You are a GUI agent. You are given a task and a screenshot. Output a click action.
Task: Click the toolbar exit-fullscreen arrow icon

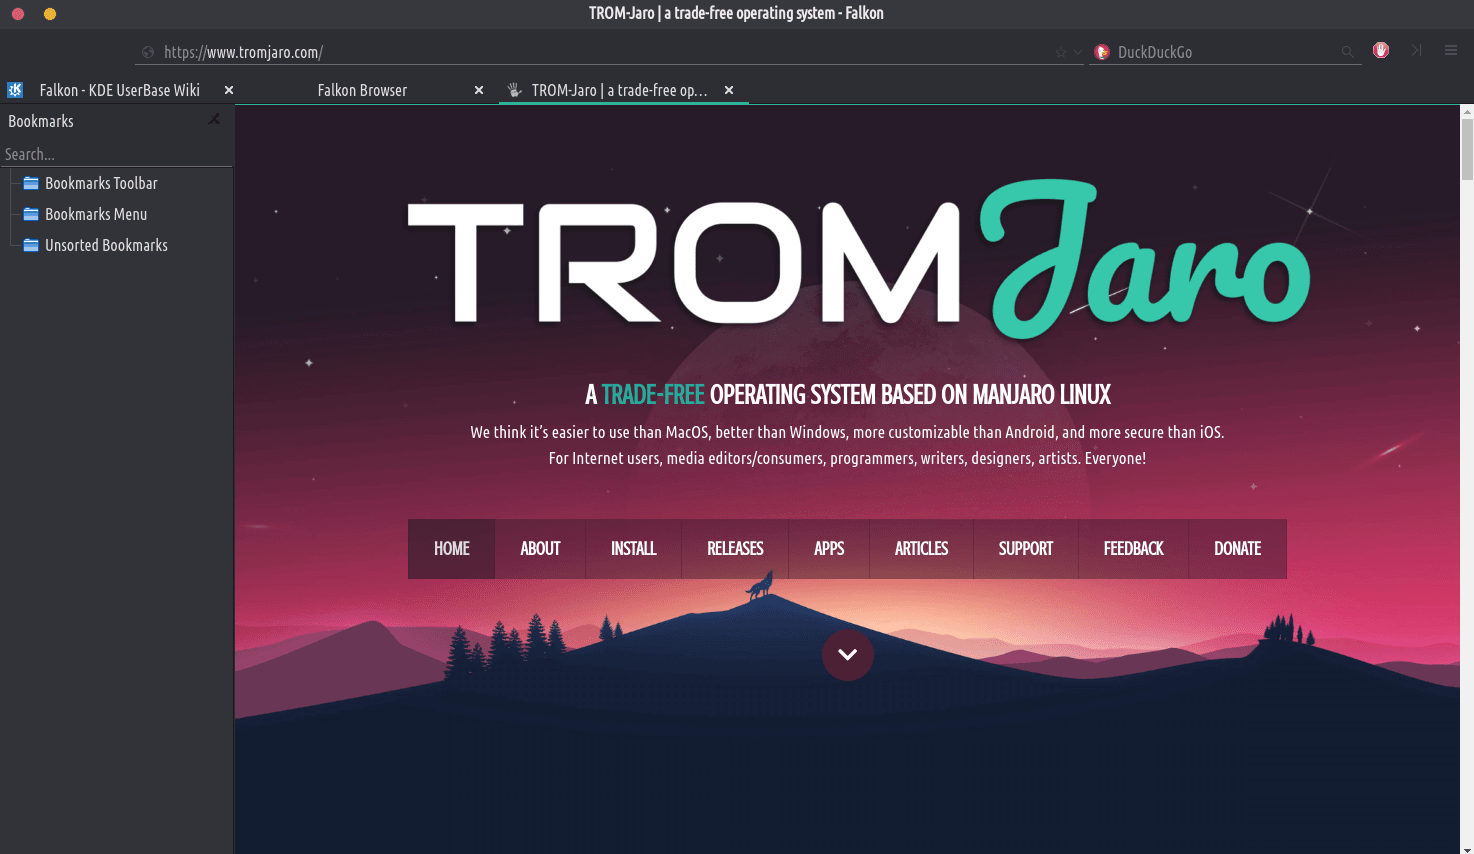(1416, 51)
